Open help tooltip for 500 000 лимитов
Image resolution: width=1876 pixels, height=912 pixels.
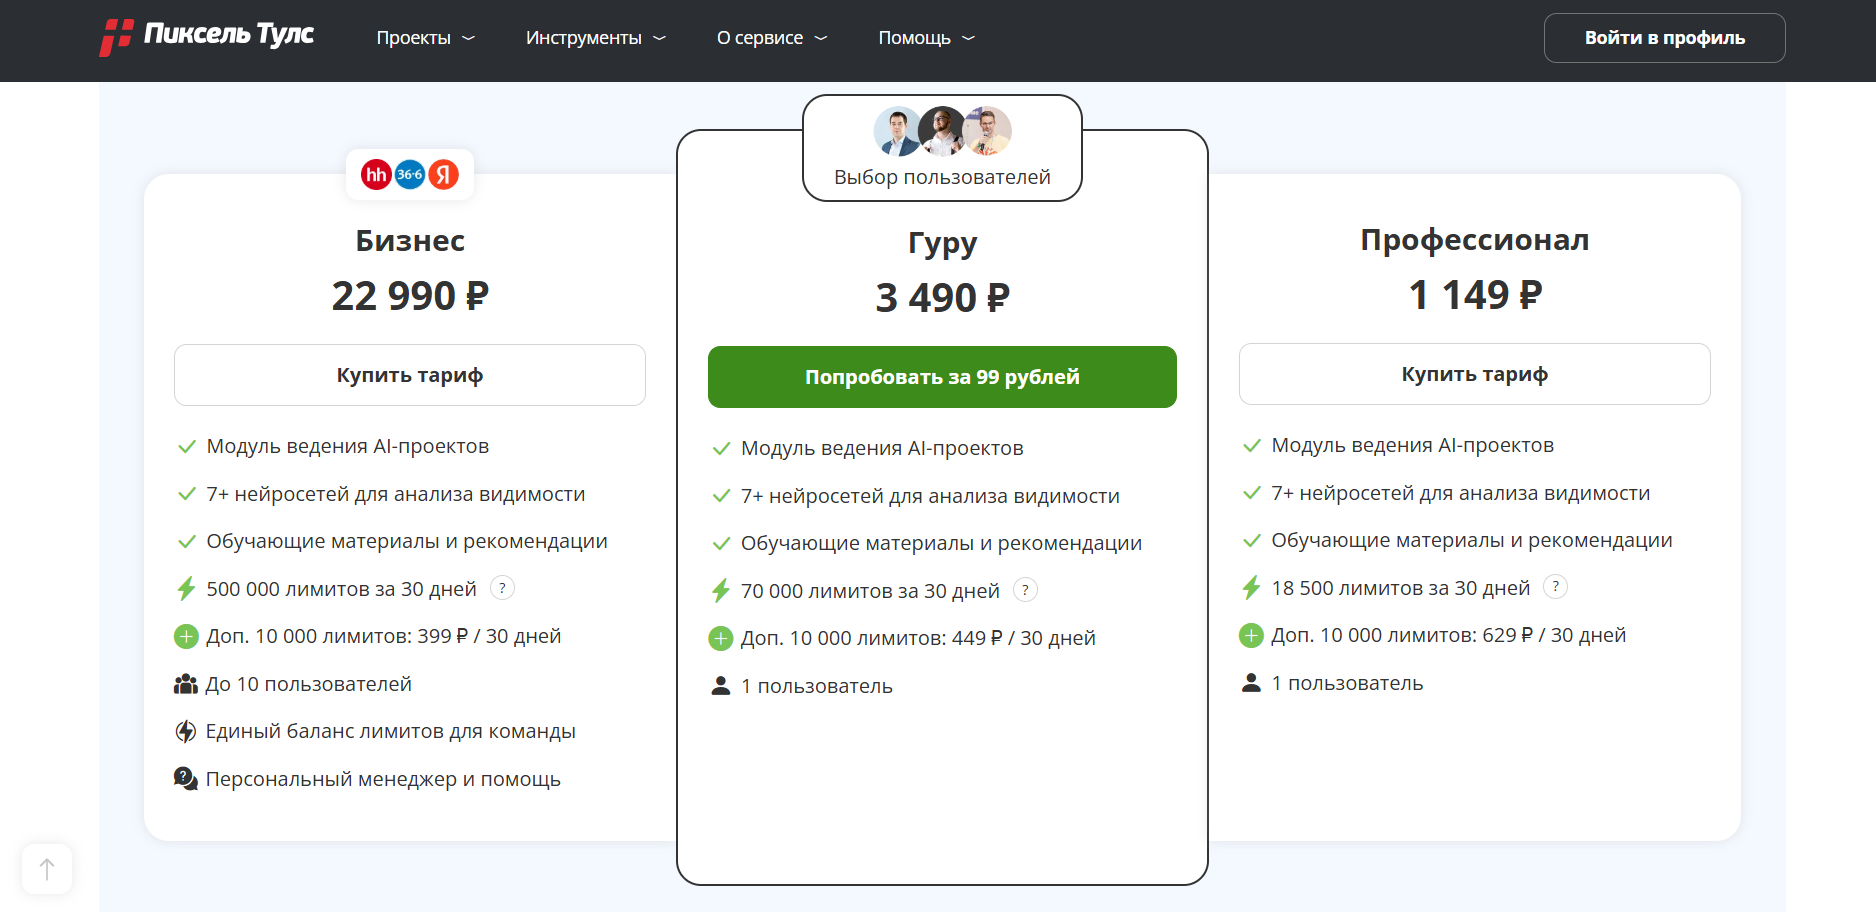(x=503, y=588)
